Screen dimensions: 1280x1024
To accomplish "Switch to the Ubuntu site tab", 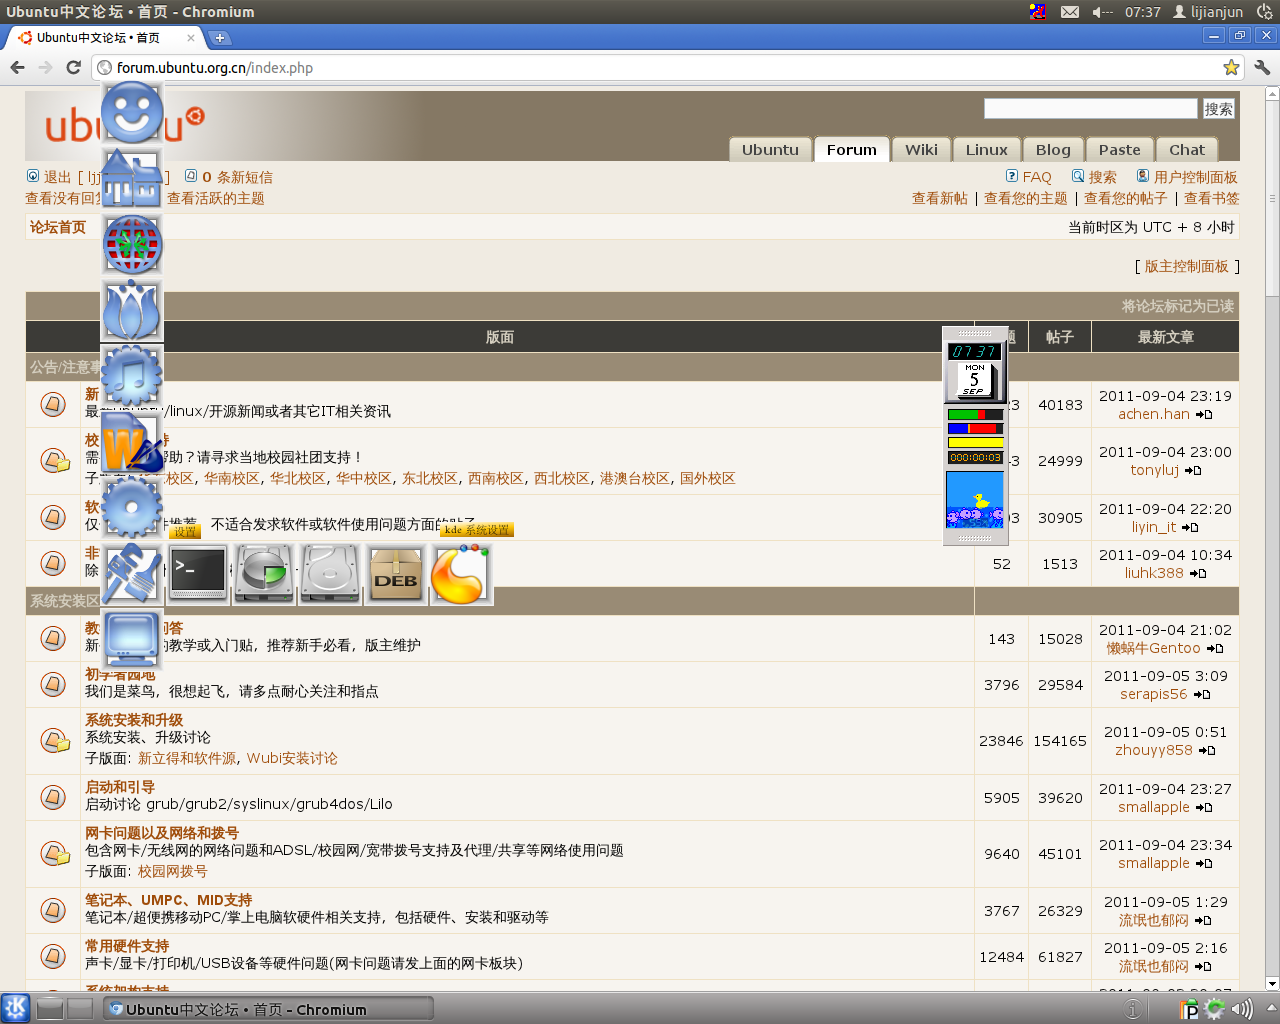I will point(770,149).
